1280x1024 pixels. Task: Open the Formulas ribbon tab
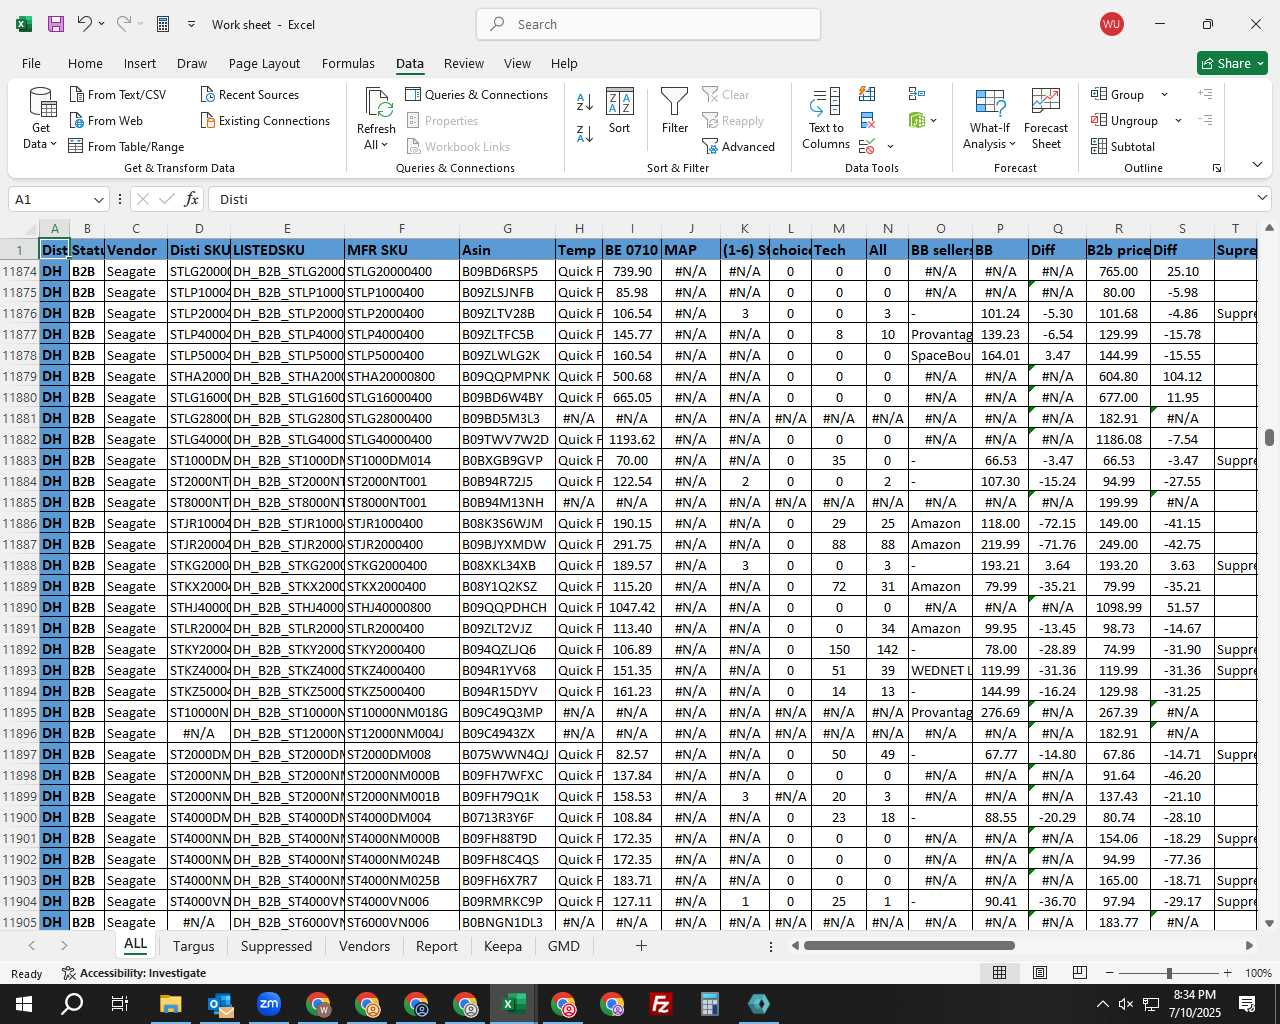point(348,63)
